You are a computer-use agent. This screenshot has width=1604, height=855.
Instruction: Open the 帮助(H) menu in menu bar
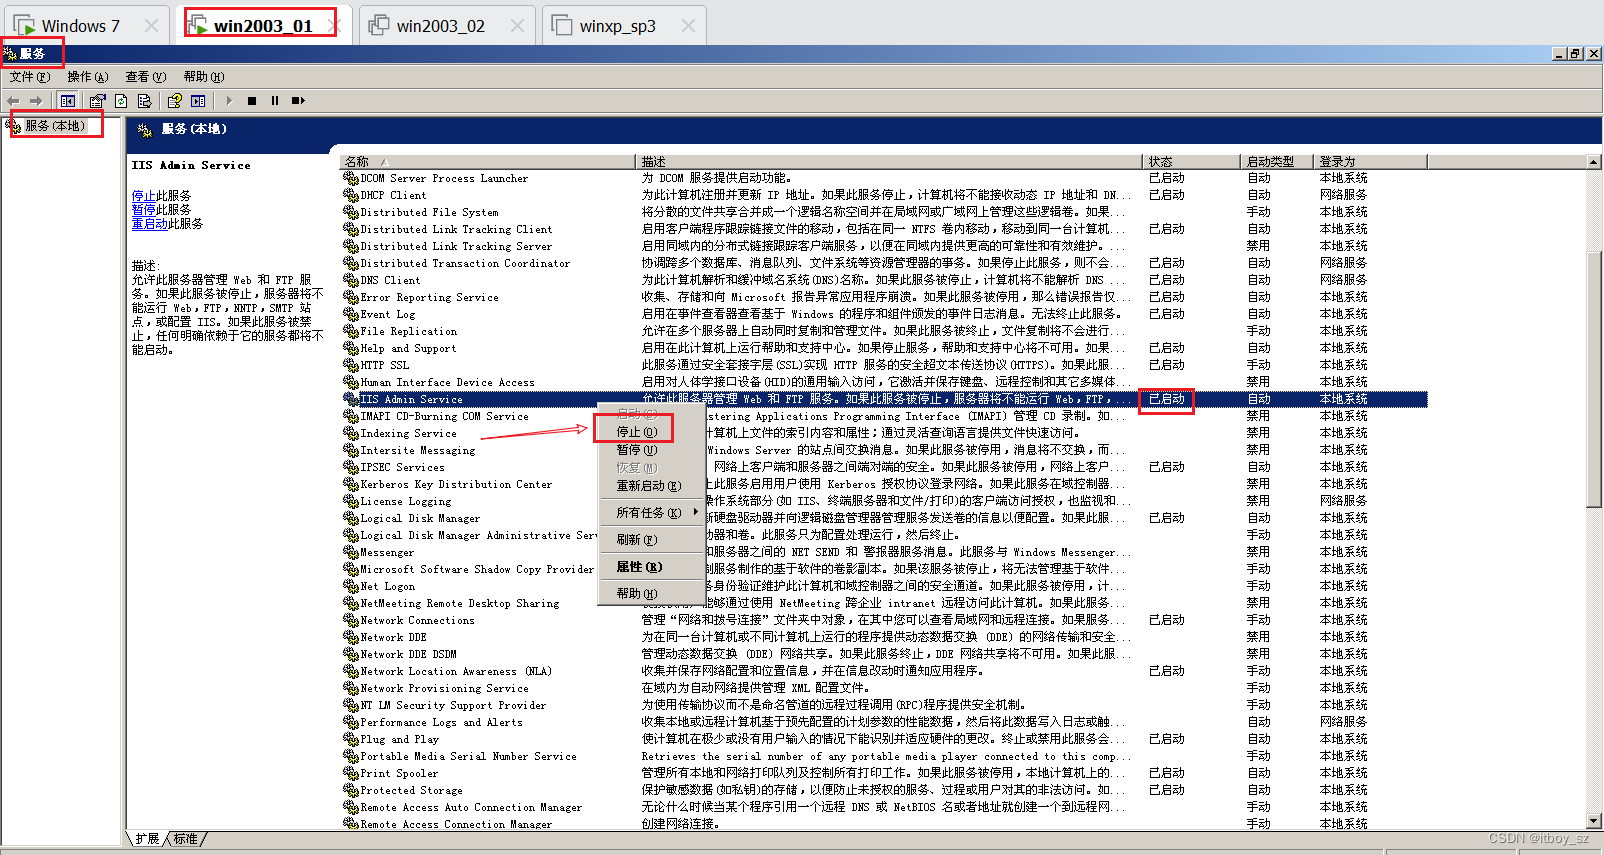[x=203, y=77]
